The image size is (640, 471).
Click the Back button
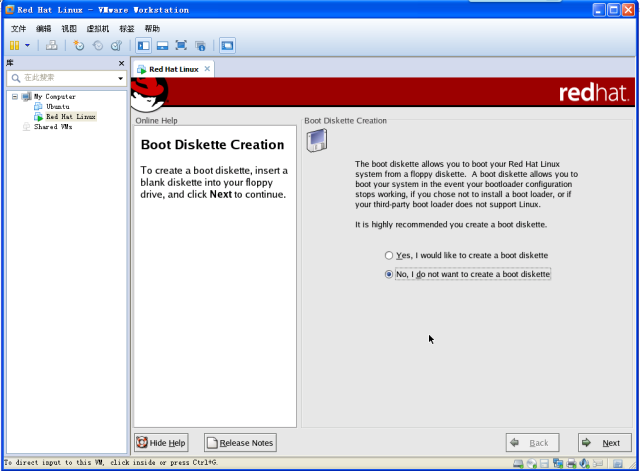(x=532, y=443)
